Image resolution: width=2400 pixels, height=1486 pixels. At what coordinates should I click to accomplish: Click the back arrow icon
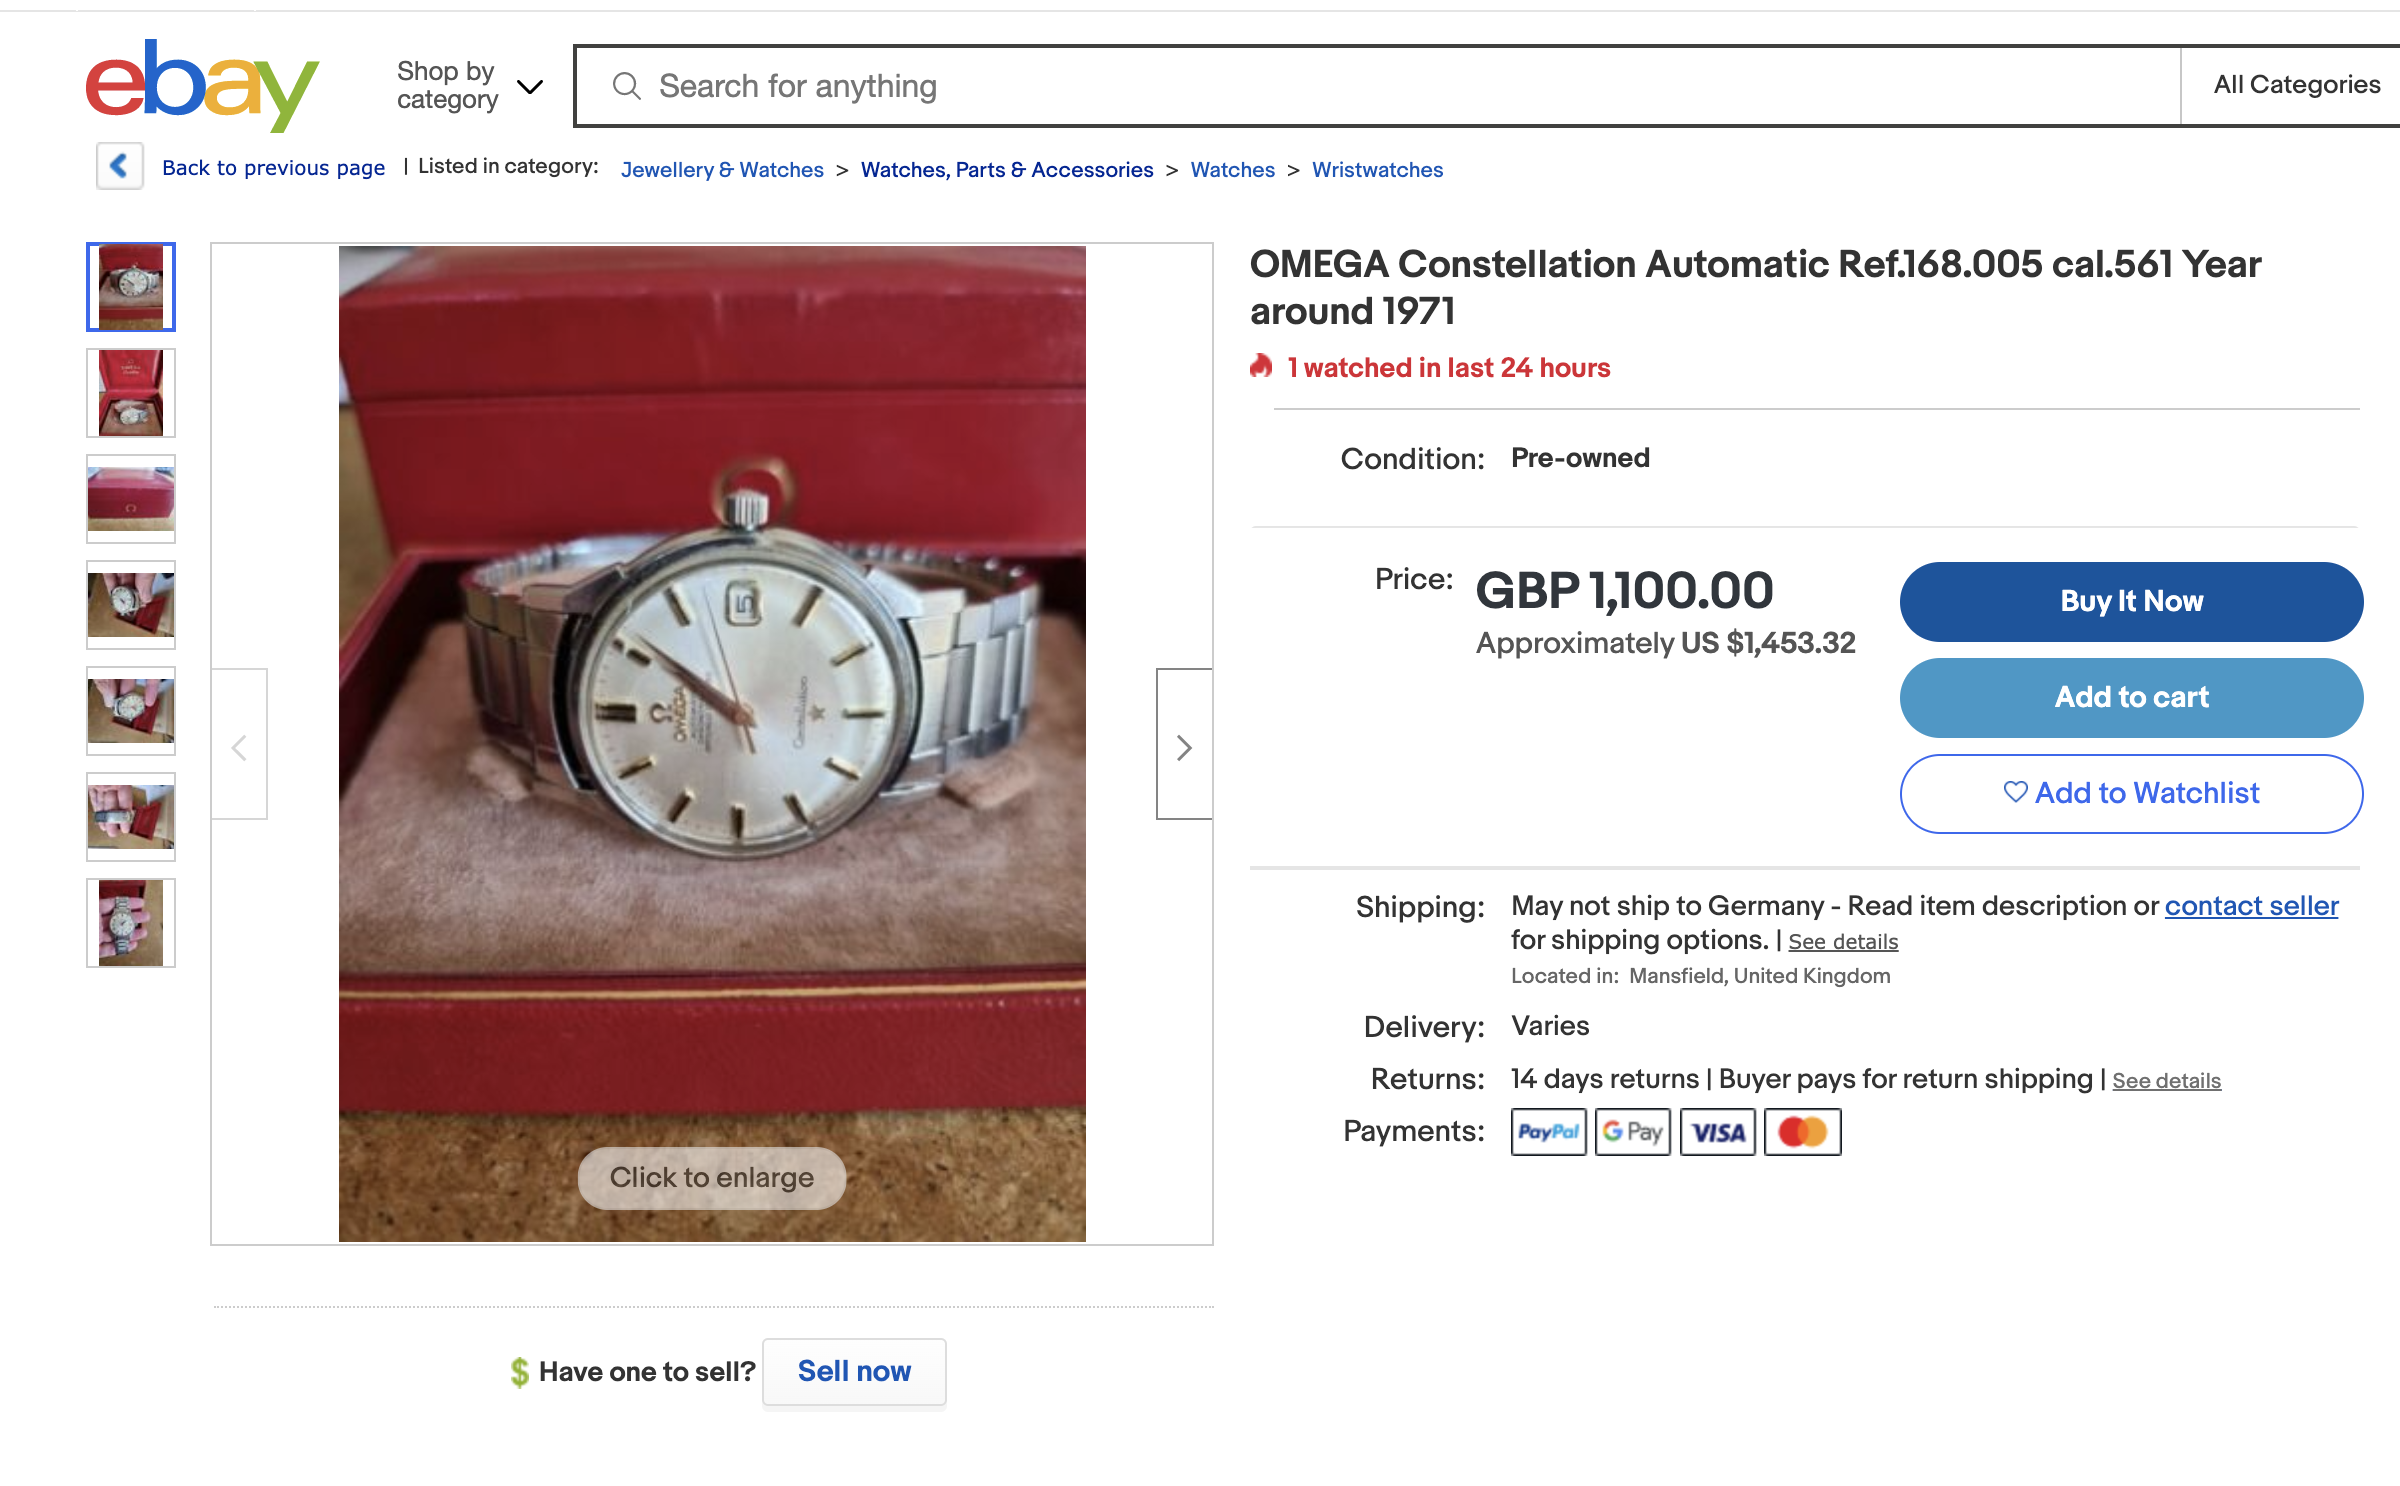coord(119,166)
